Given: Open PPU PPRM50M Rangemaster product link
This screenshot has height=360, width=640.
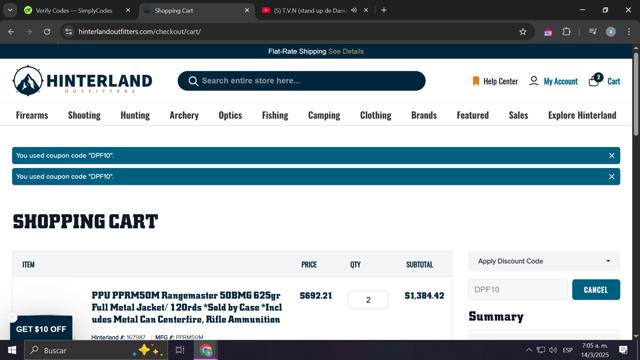Looking at the screenshot, I should (x=187, y=307).
